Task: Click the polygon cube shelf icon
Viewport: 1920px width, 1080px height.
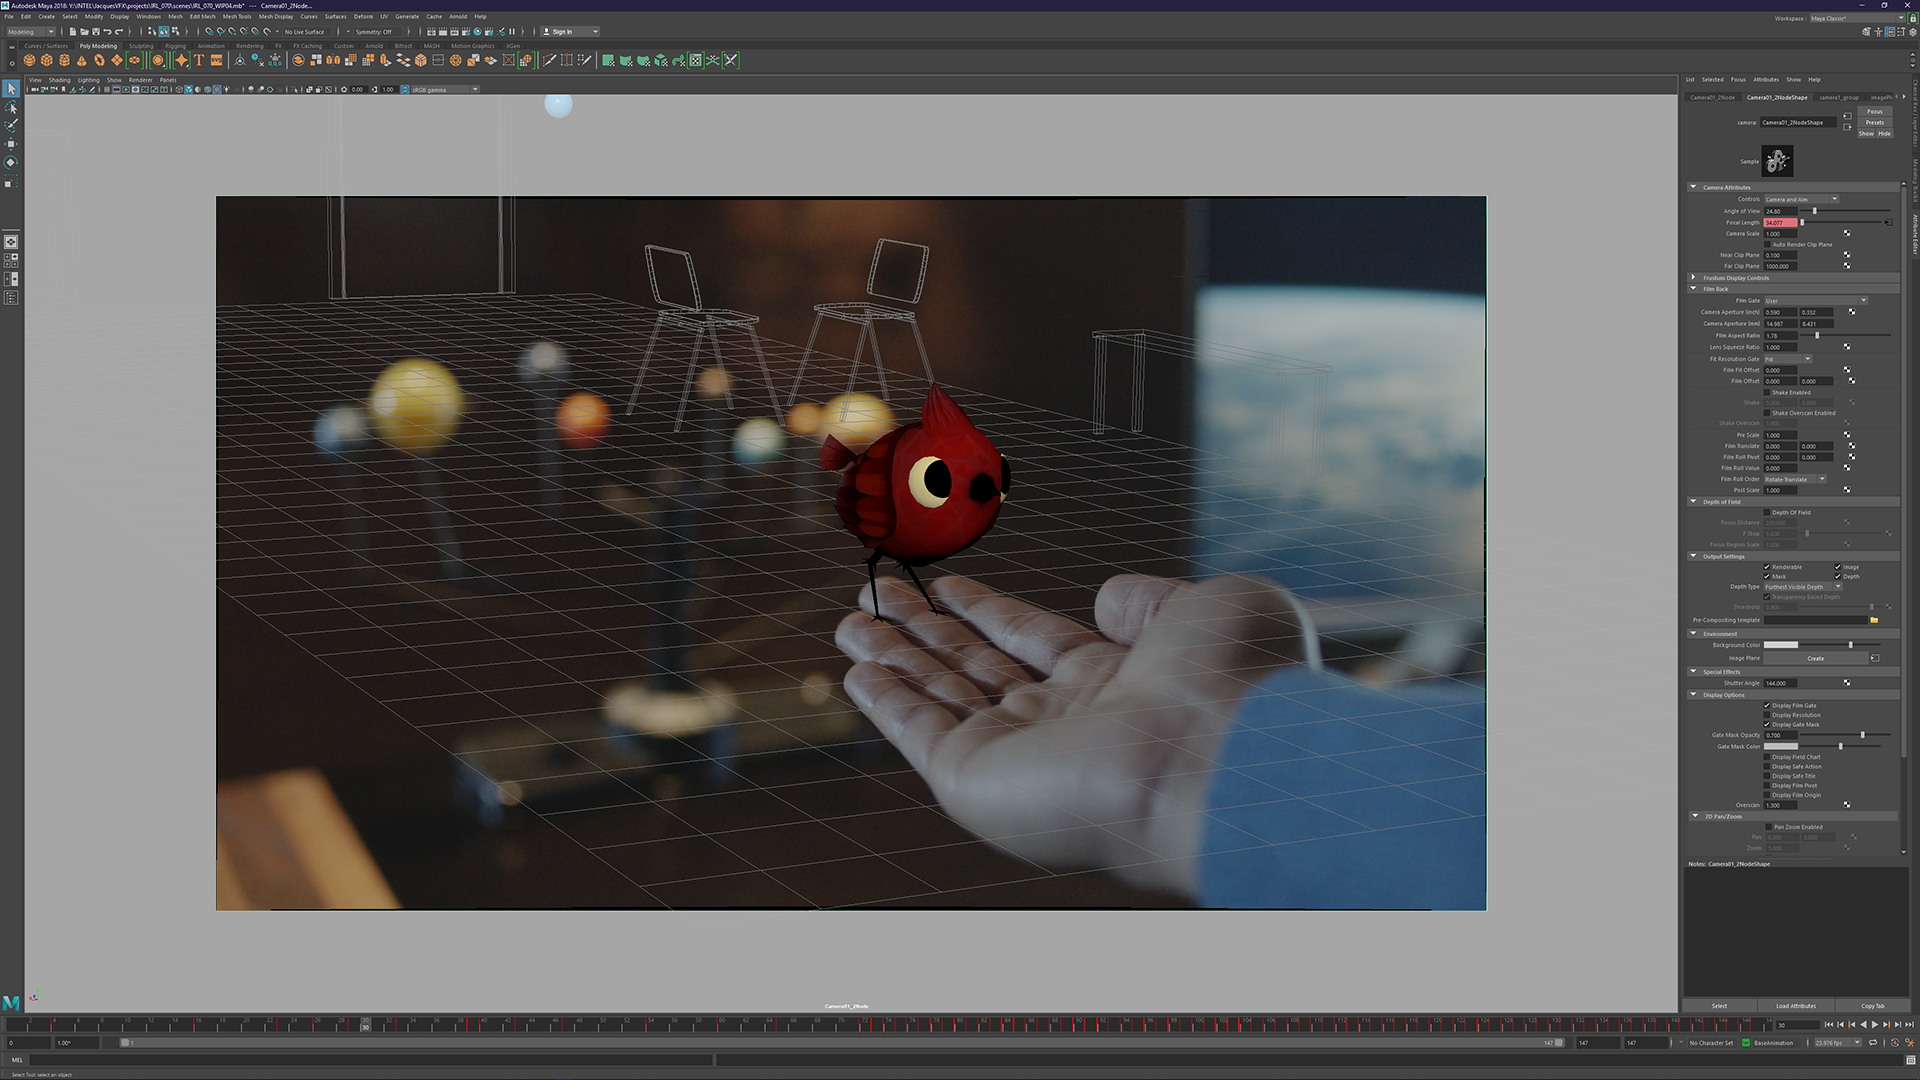Action: [x=46, y=61]
